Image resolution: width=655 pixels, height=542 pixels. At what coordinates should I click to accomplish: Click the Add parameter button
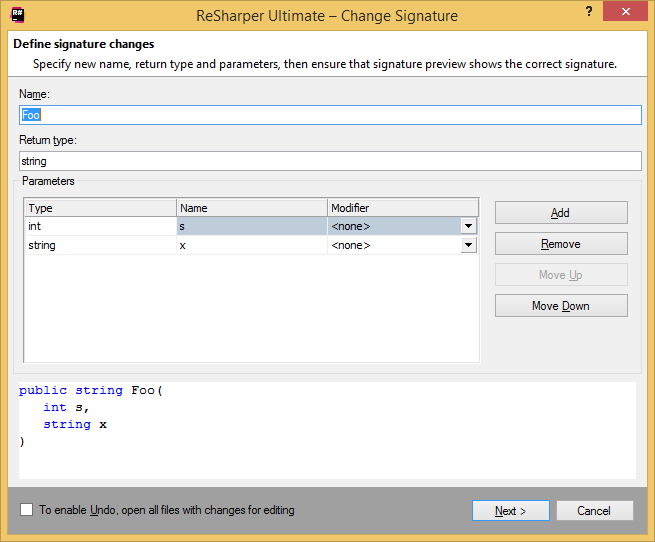click(x=561, y=213)
